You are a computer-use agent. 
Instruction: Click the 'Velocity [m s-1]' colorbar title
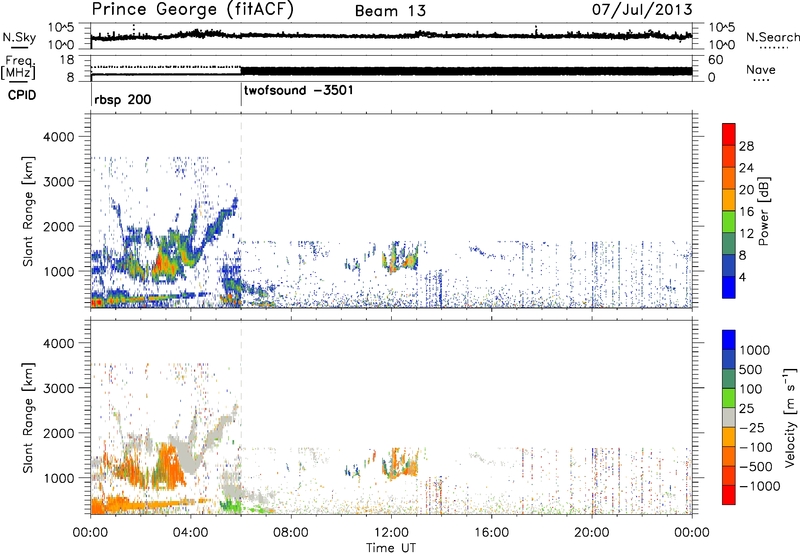click(790, 417)
